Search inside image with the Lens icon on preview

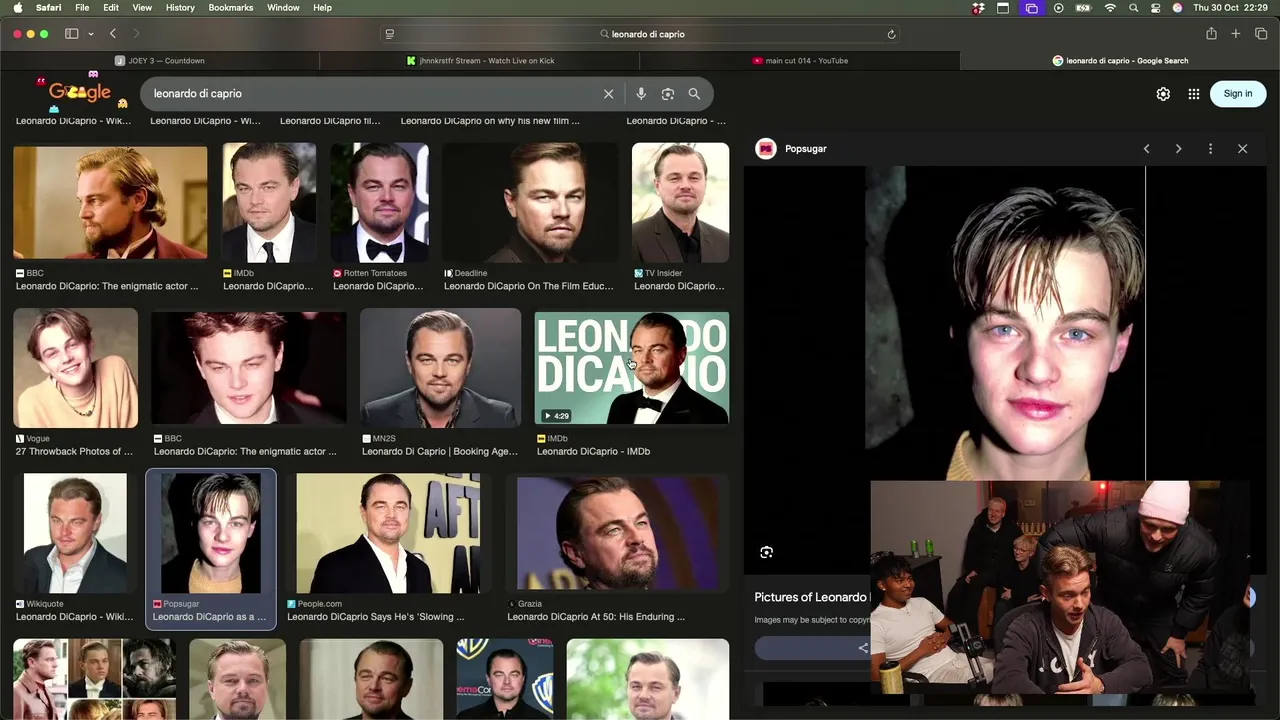766,552
